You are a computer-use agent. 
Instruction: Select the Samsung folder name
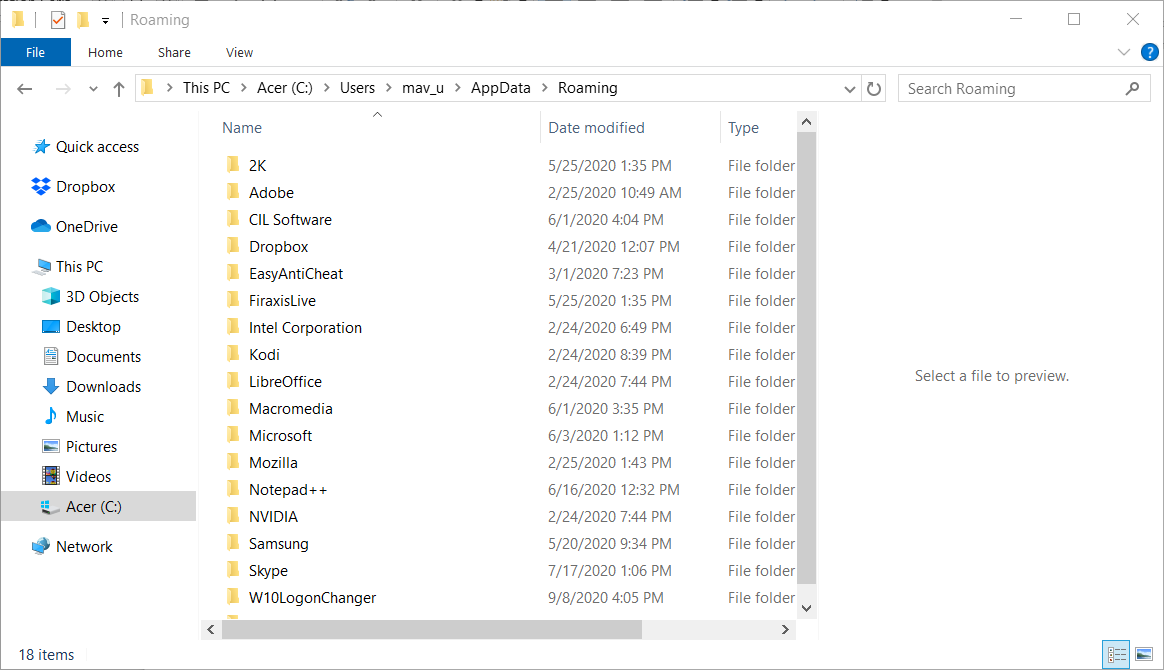278,544
